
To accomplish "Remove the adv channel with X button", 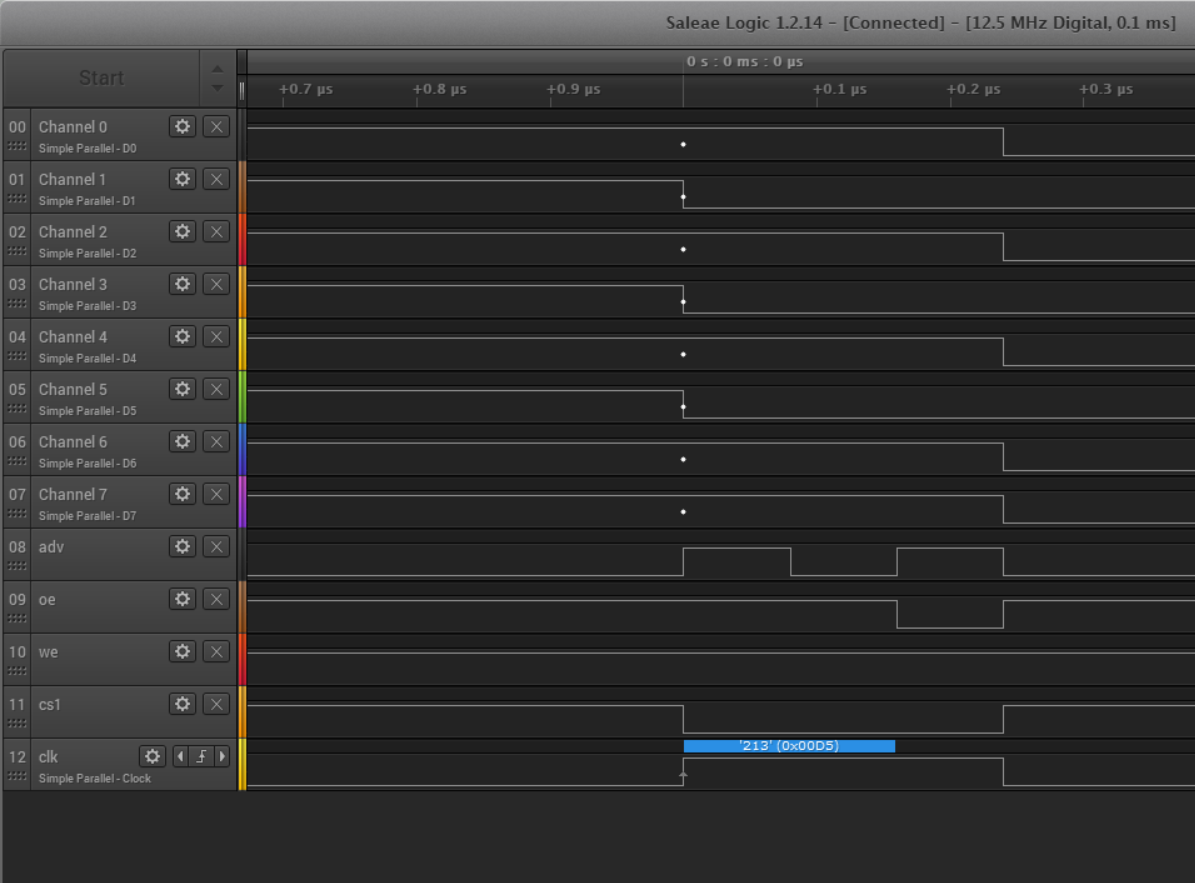I will (x=216, y=547).
